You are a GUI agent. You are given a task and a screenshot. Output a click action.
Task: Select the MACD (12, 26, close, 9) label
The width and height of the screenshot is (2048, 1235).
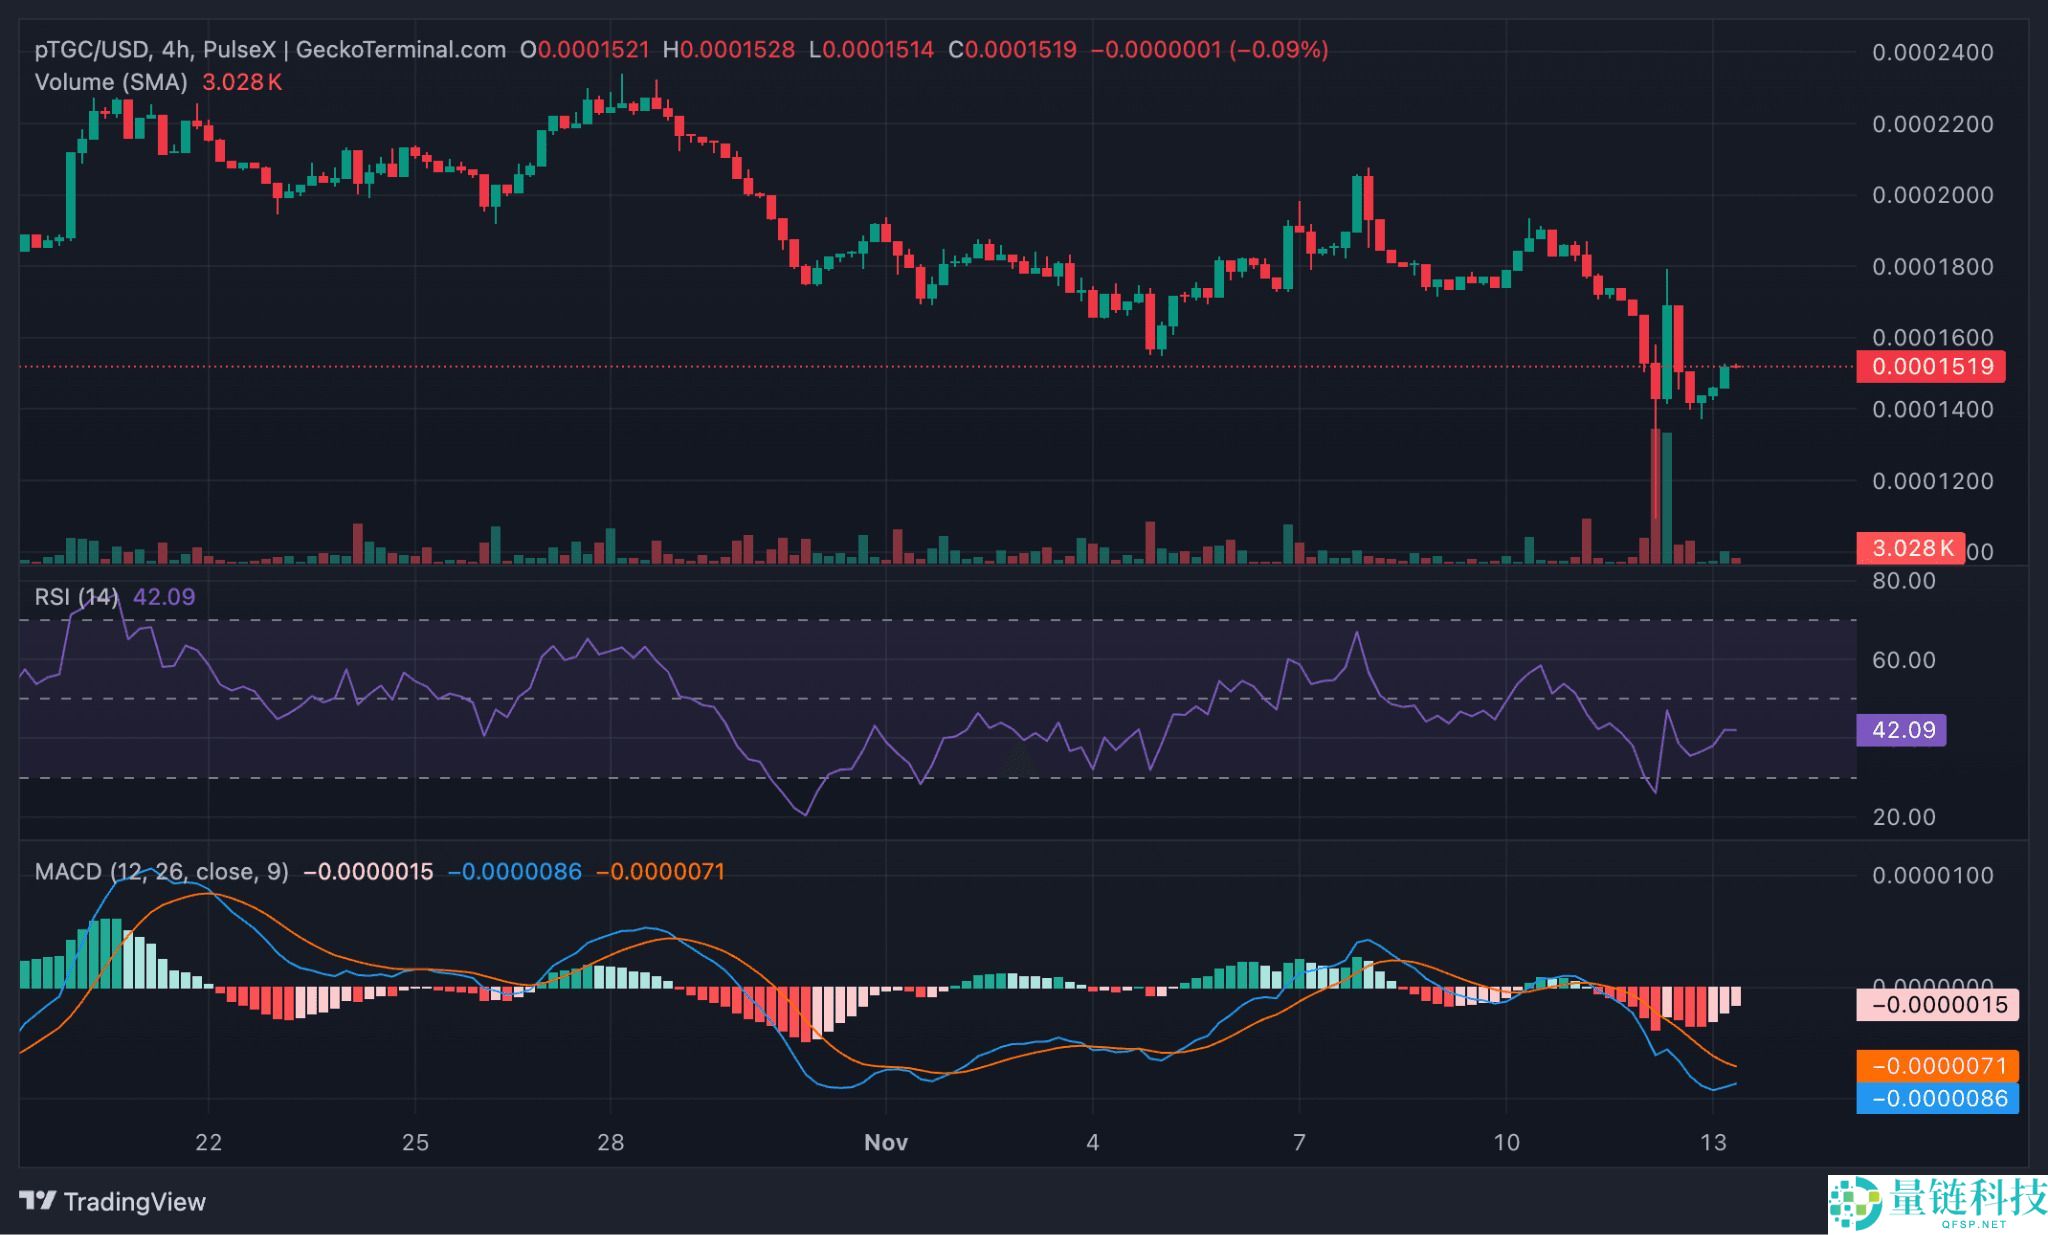(x=162, y=872)
